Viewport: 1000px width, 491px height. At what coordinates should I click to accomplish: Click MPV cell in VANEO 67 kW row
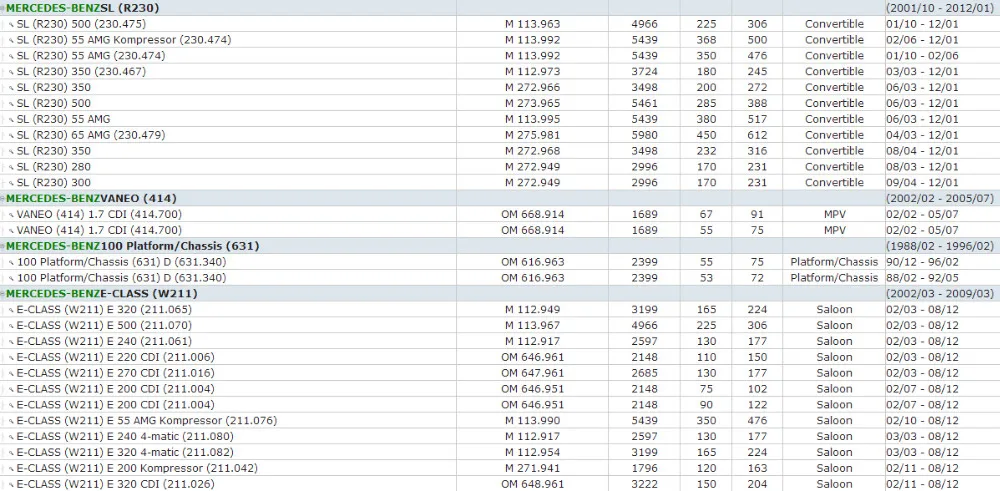[x=834, y=214]
